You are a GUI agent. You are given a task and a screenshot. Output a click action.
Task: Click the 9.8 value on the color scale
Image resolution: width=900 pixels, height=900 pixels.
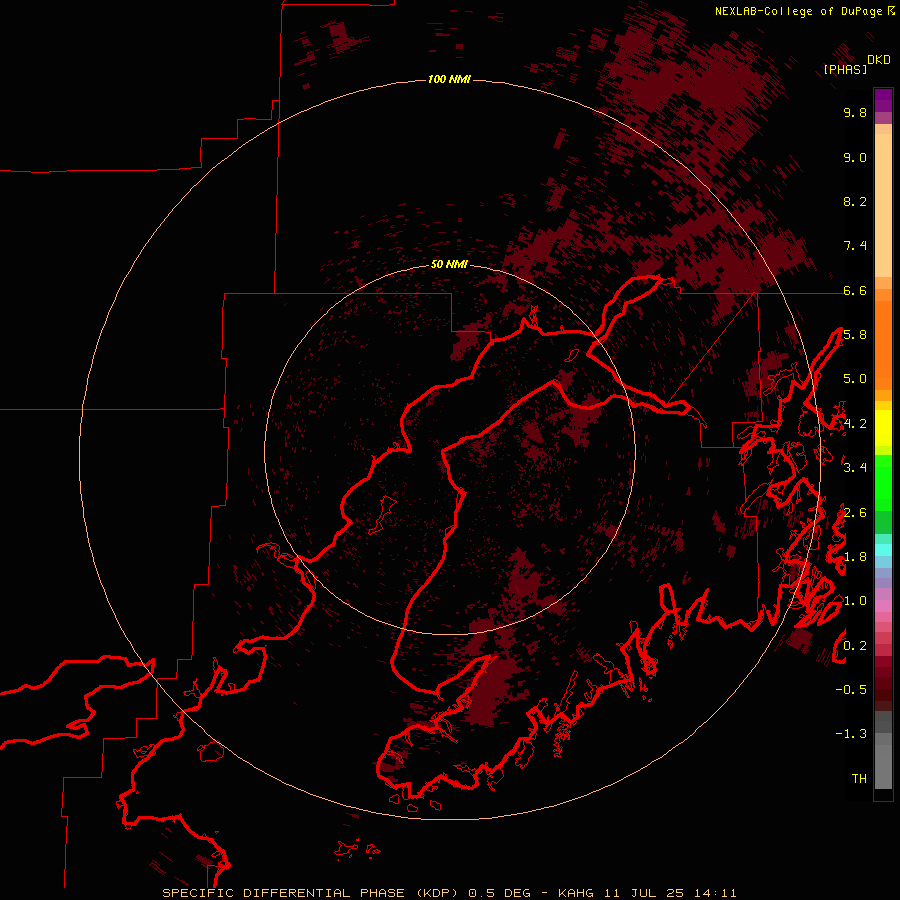[855, 112]
